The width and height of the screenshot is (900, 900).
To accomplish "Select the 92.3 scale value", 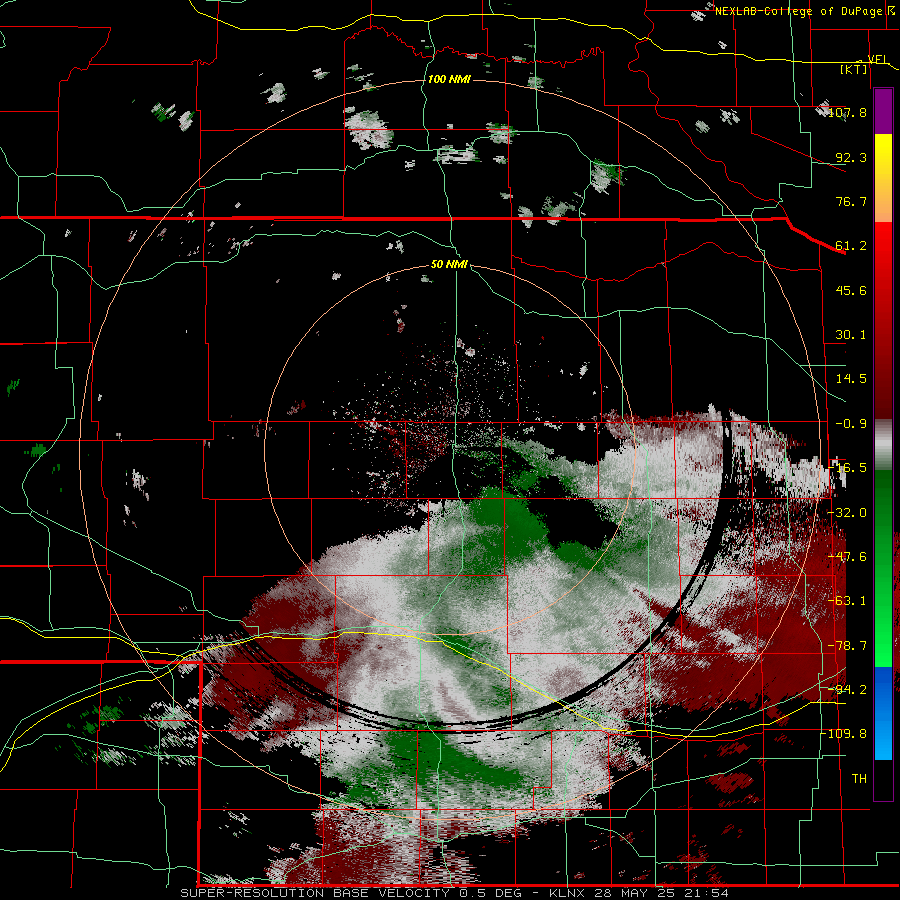I will pos(852,157).
